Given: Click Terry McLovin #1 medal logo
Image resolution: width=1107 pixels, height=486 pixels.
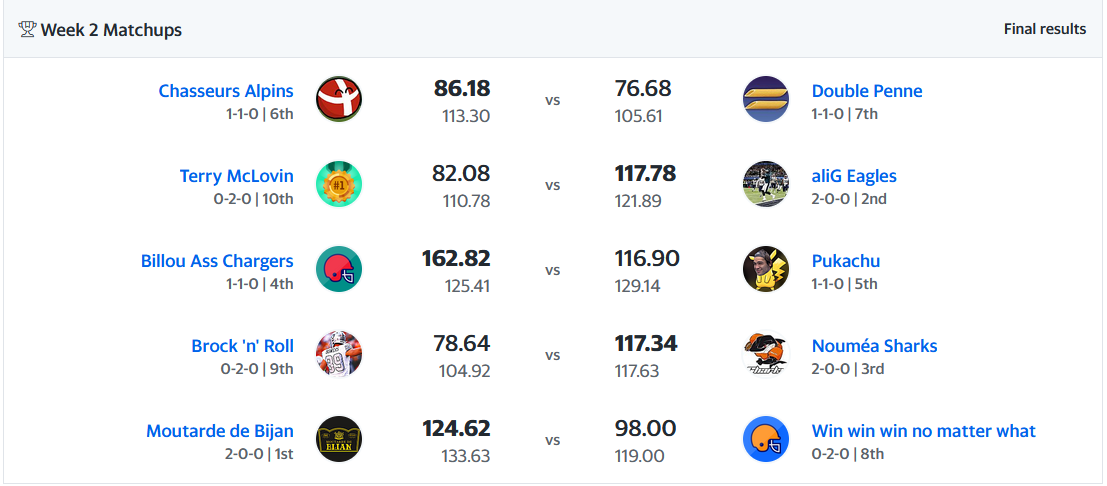Looking at the screenshot, I should [x=339, y=184].
